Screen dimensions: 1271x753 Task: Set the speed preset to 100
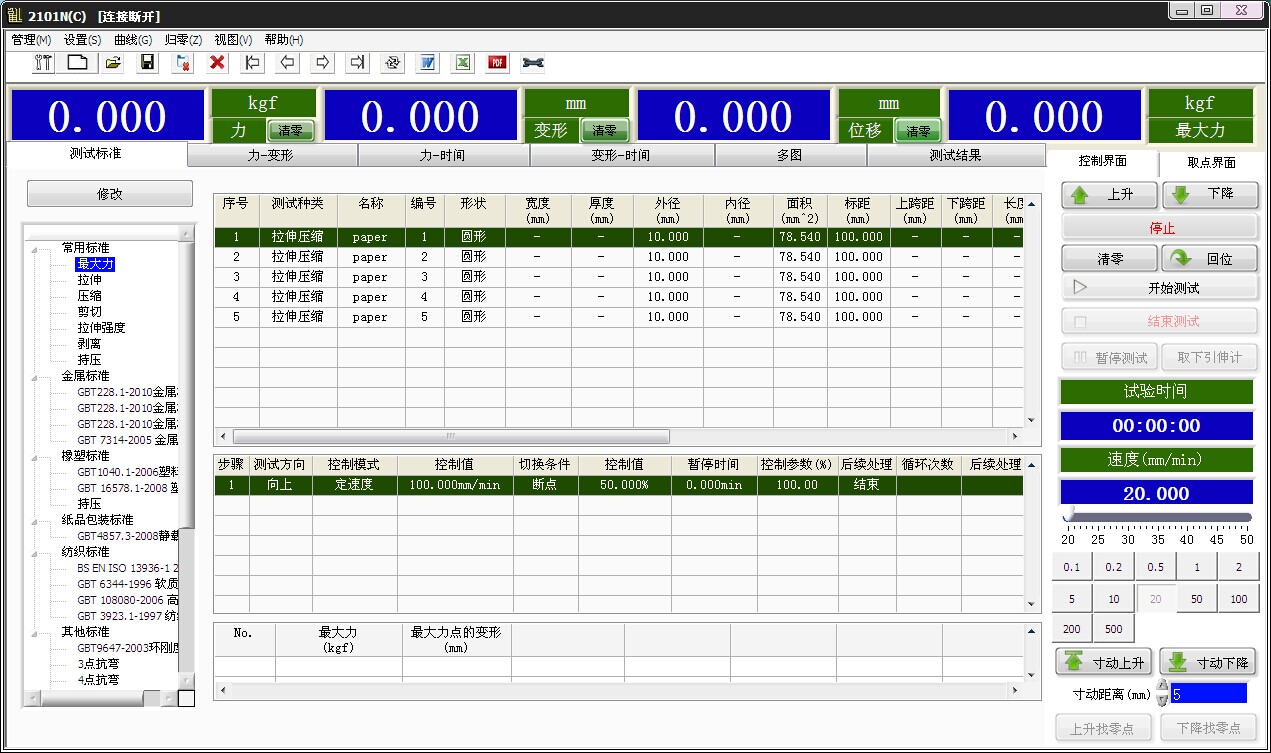[x=1238, y=599]
